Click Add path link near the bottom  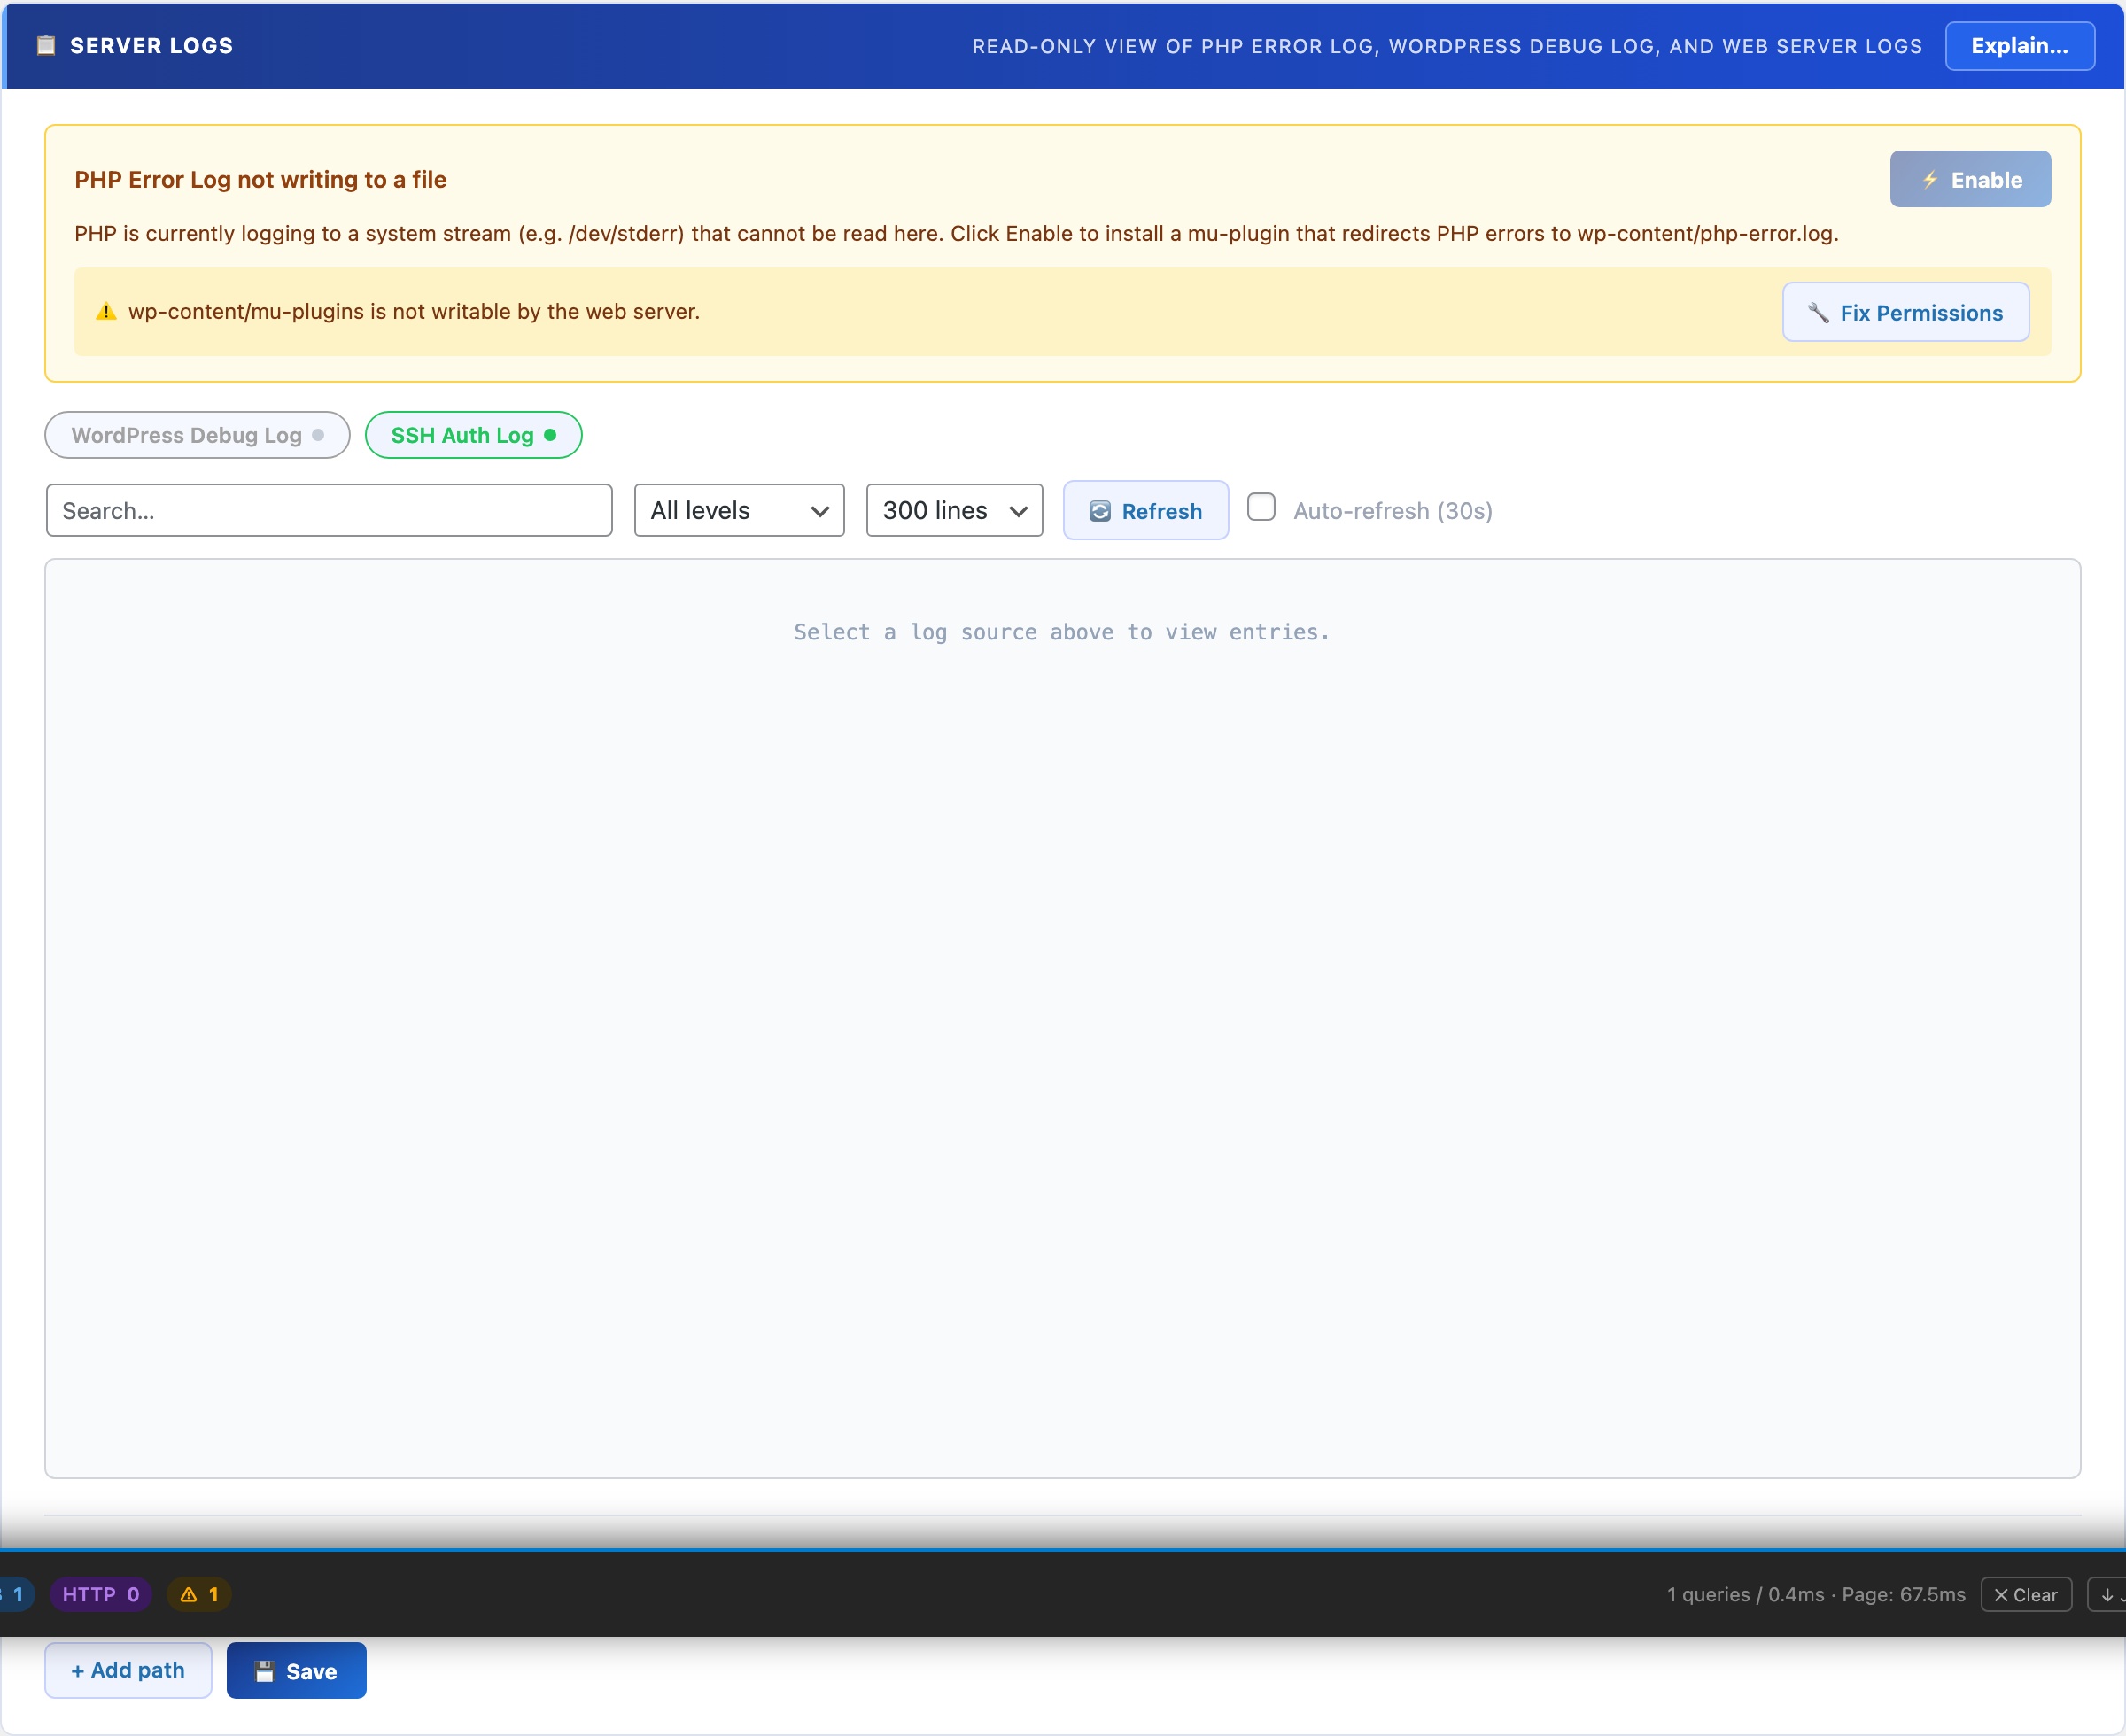click(127, 1670)
